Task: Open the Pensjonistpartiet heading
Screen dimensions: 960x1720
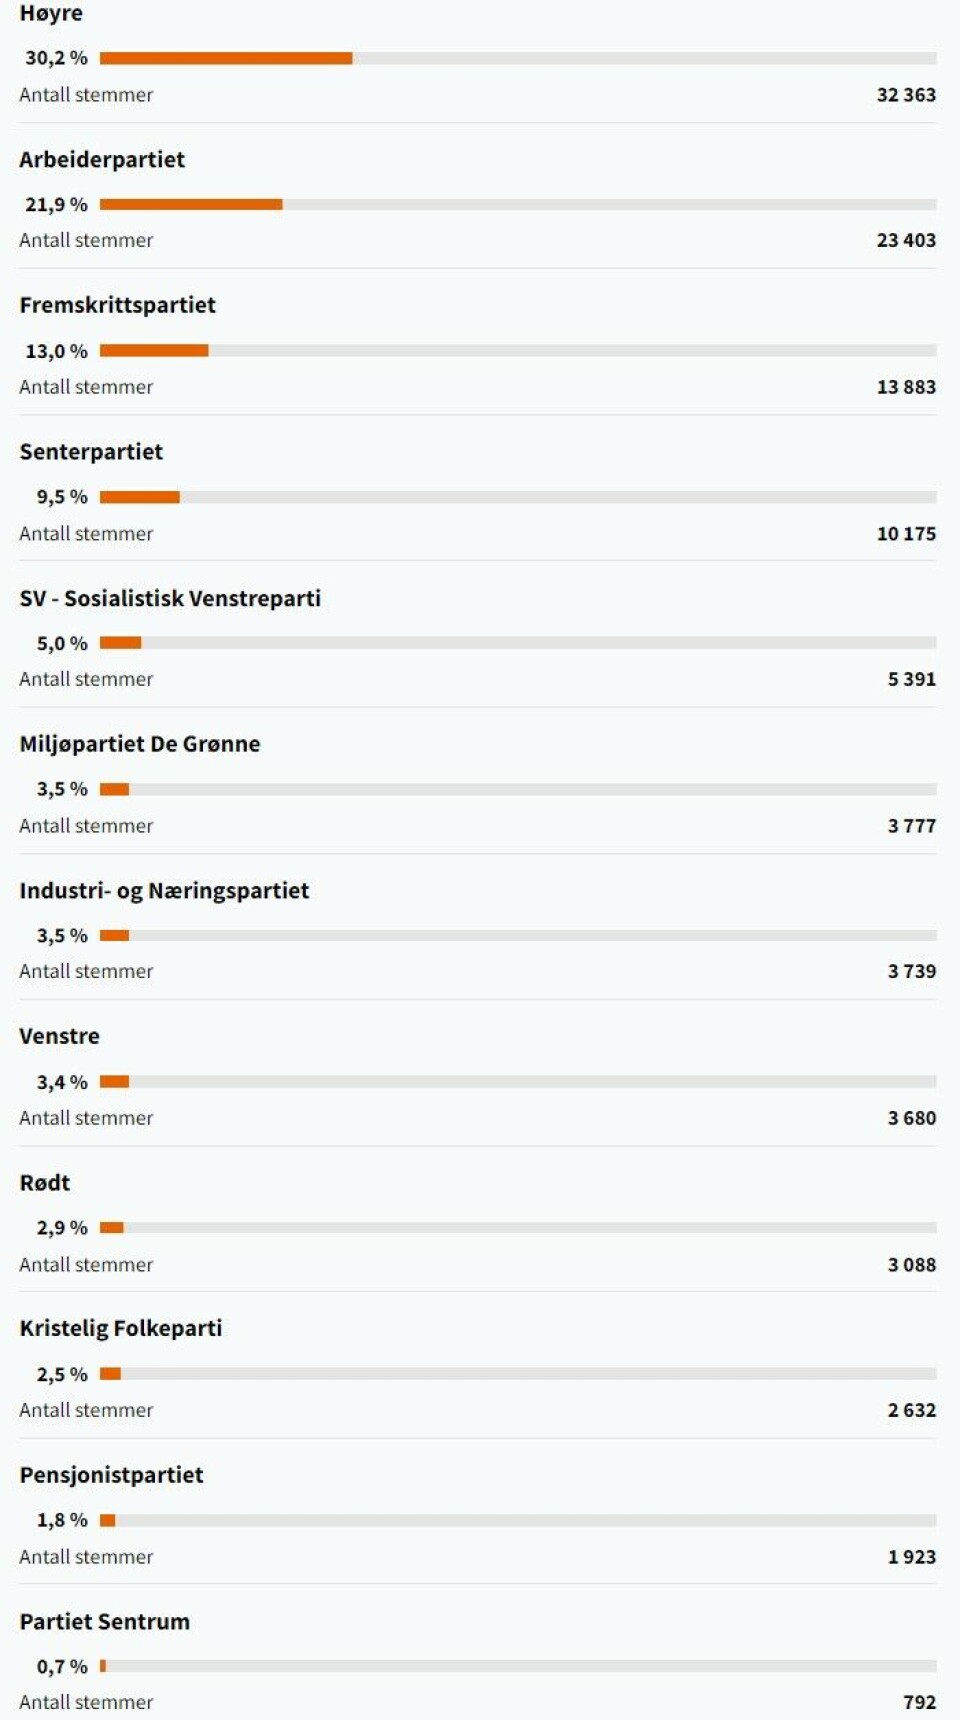Action: (111, 1475)
